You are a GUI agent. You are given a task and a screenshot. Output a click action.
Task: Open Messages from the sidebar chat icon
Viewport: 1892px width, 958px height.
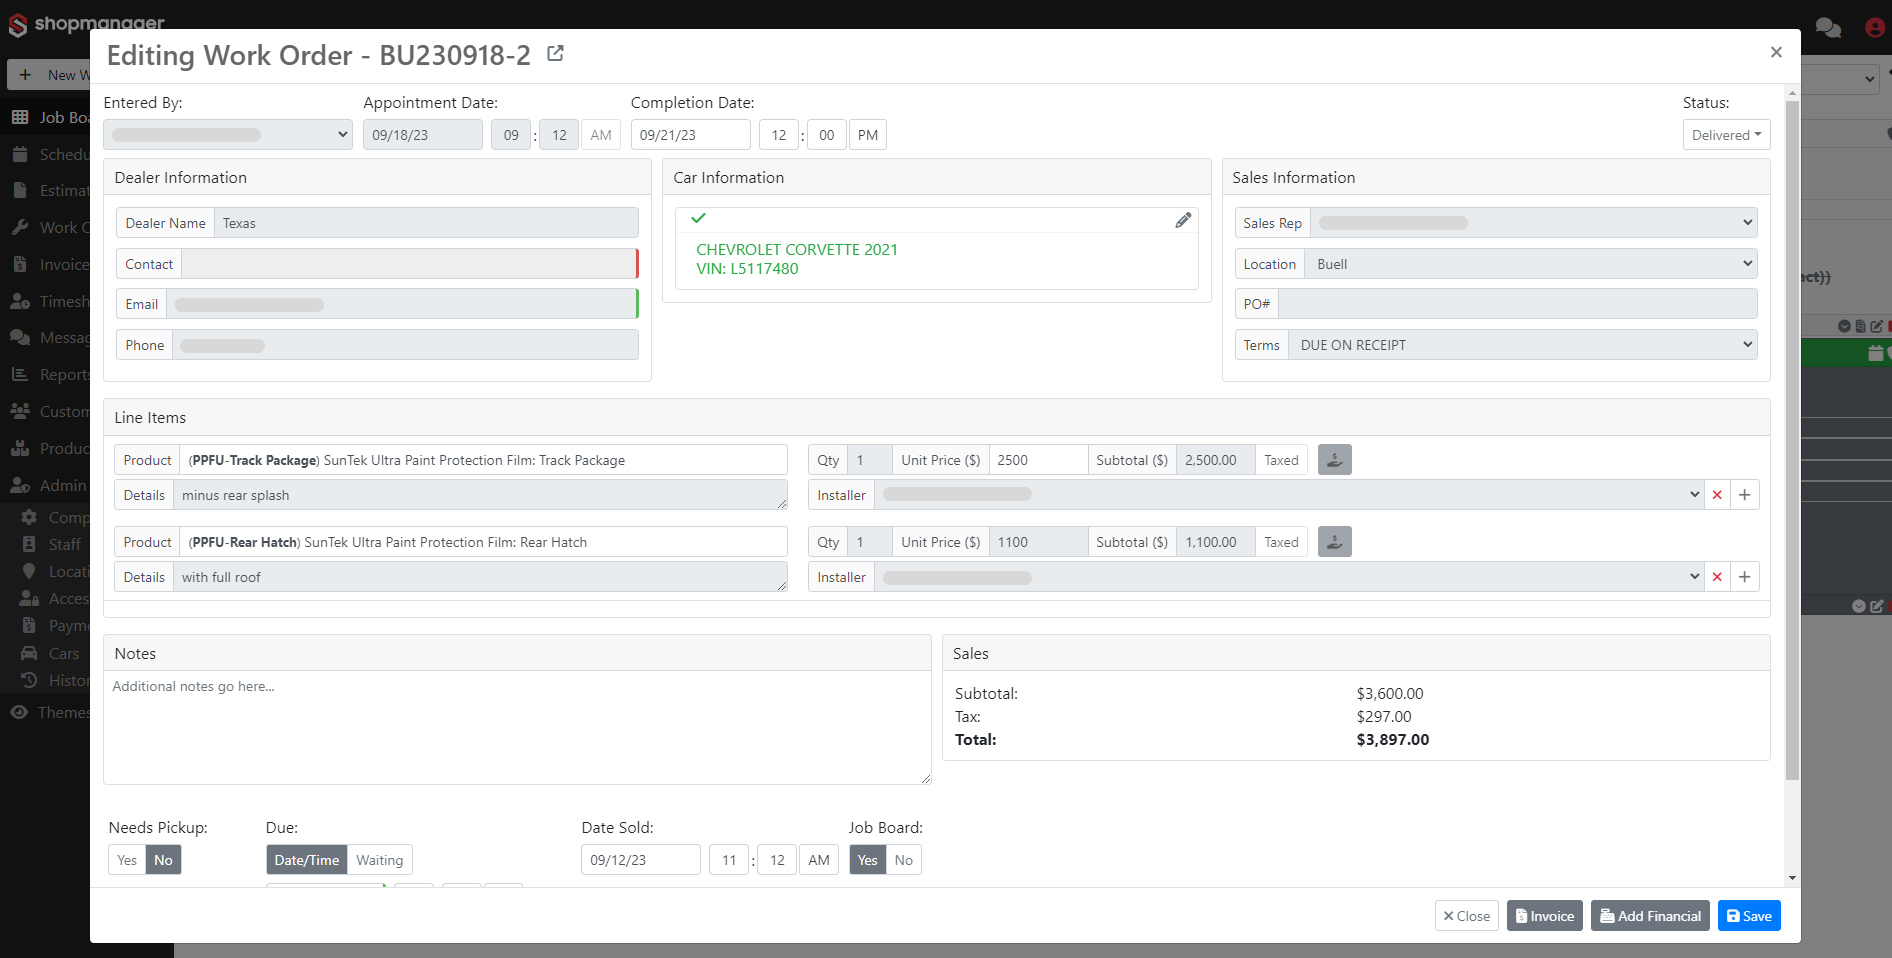click(22, 337)
